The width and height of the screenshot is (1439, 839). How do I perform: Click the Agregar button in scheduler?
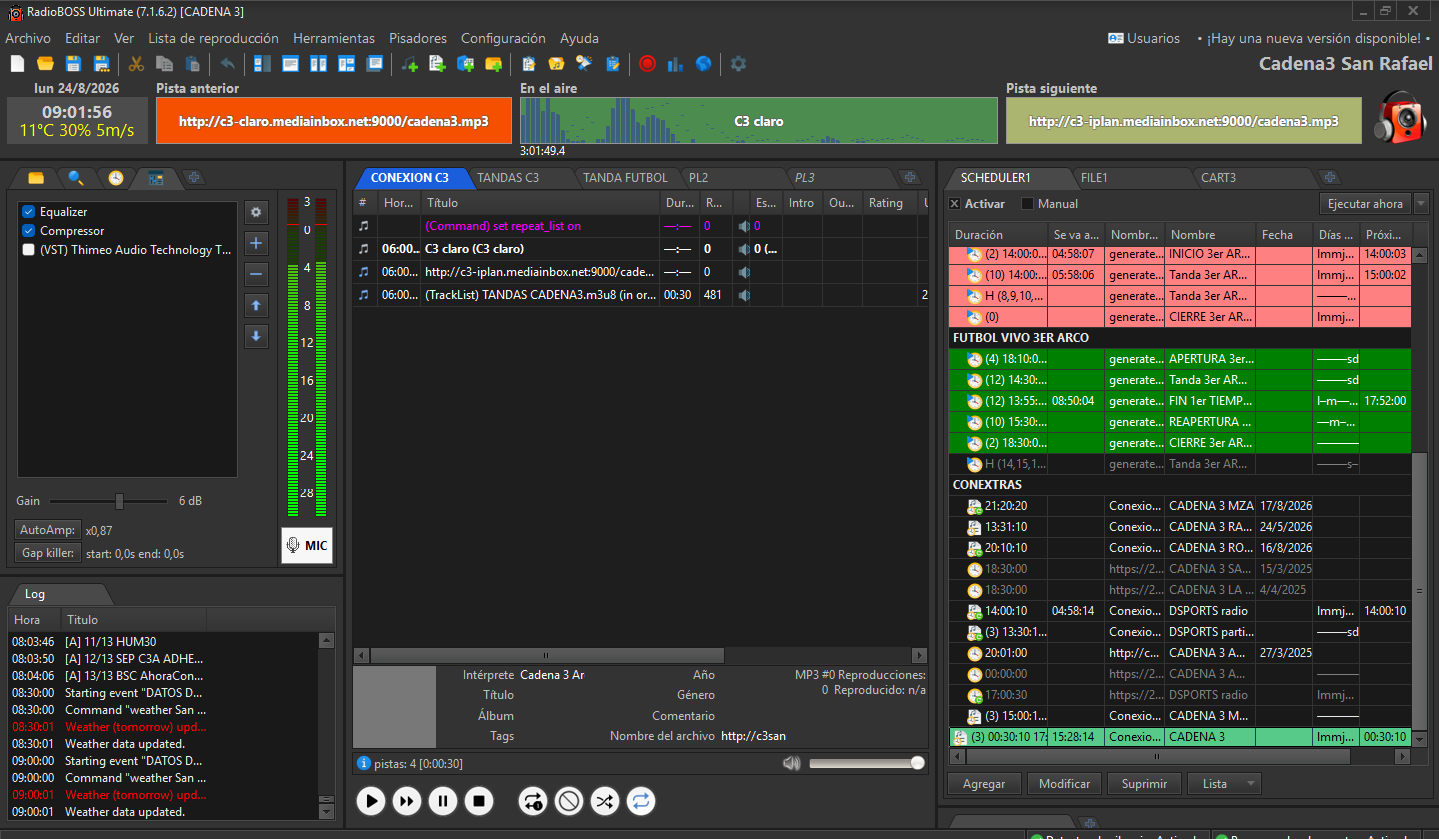[984, 784]
